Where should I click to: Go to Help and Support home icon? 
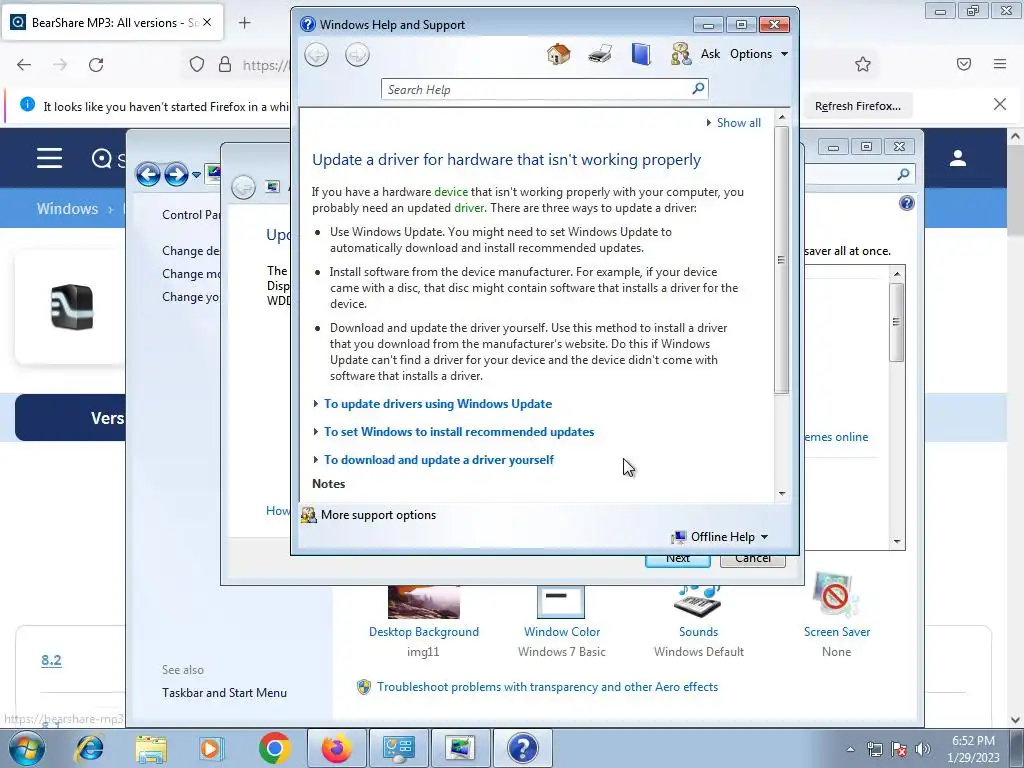coord(558,54)
